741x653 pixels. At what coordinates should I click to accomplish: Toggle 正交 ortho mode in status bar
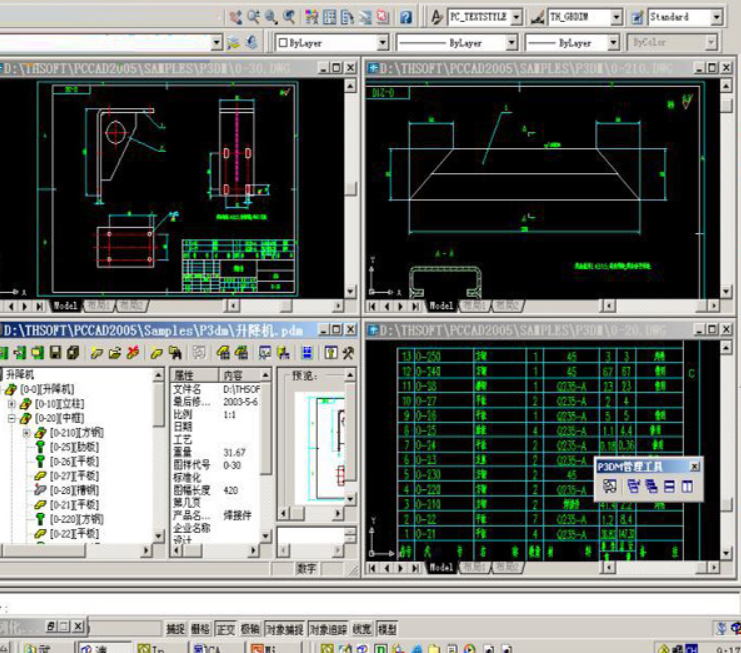pyautogui.click(x=225, y=629)
